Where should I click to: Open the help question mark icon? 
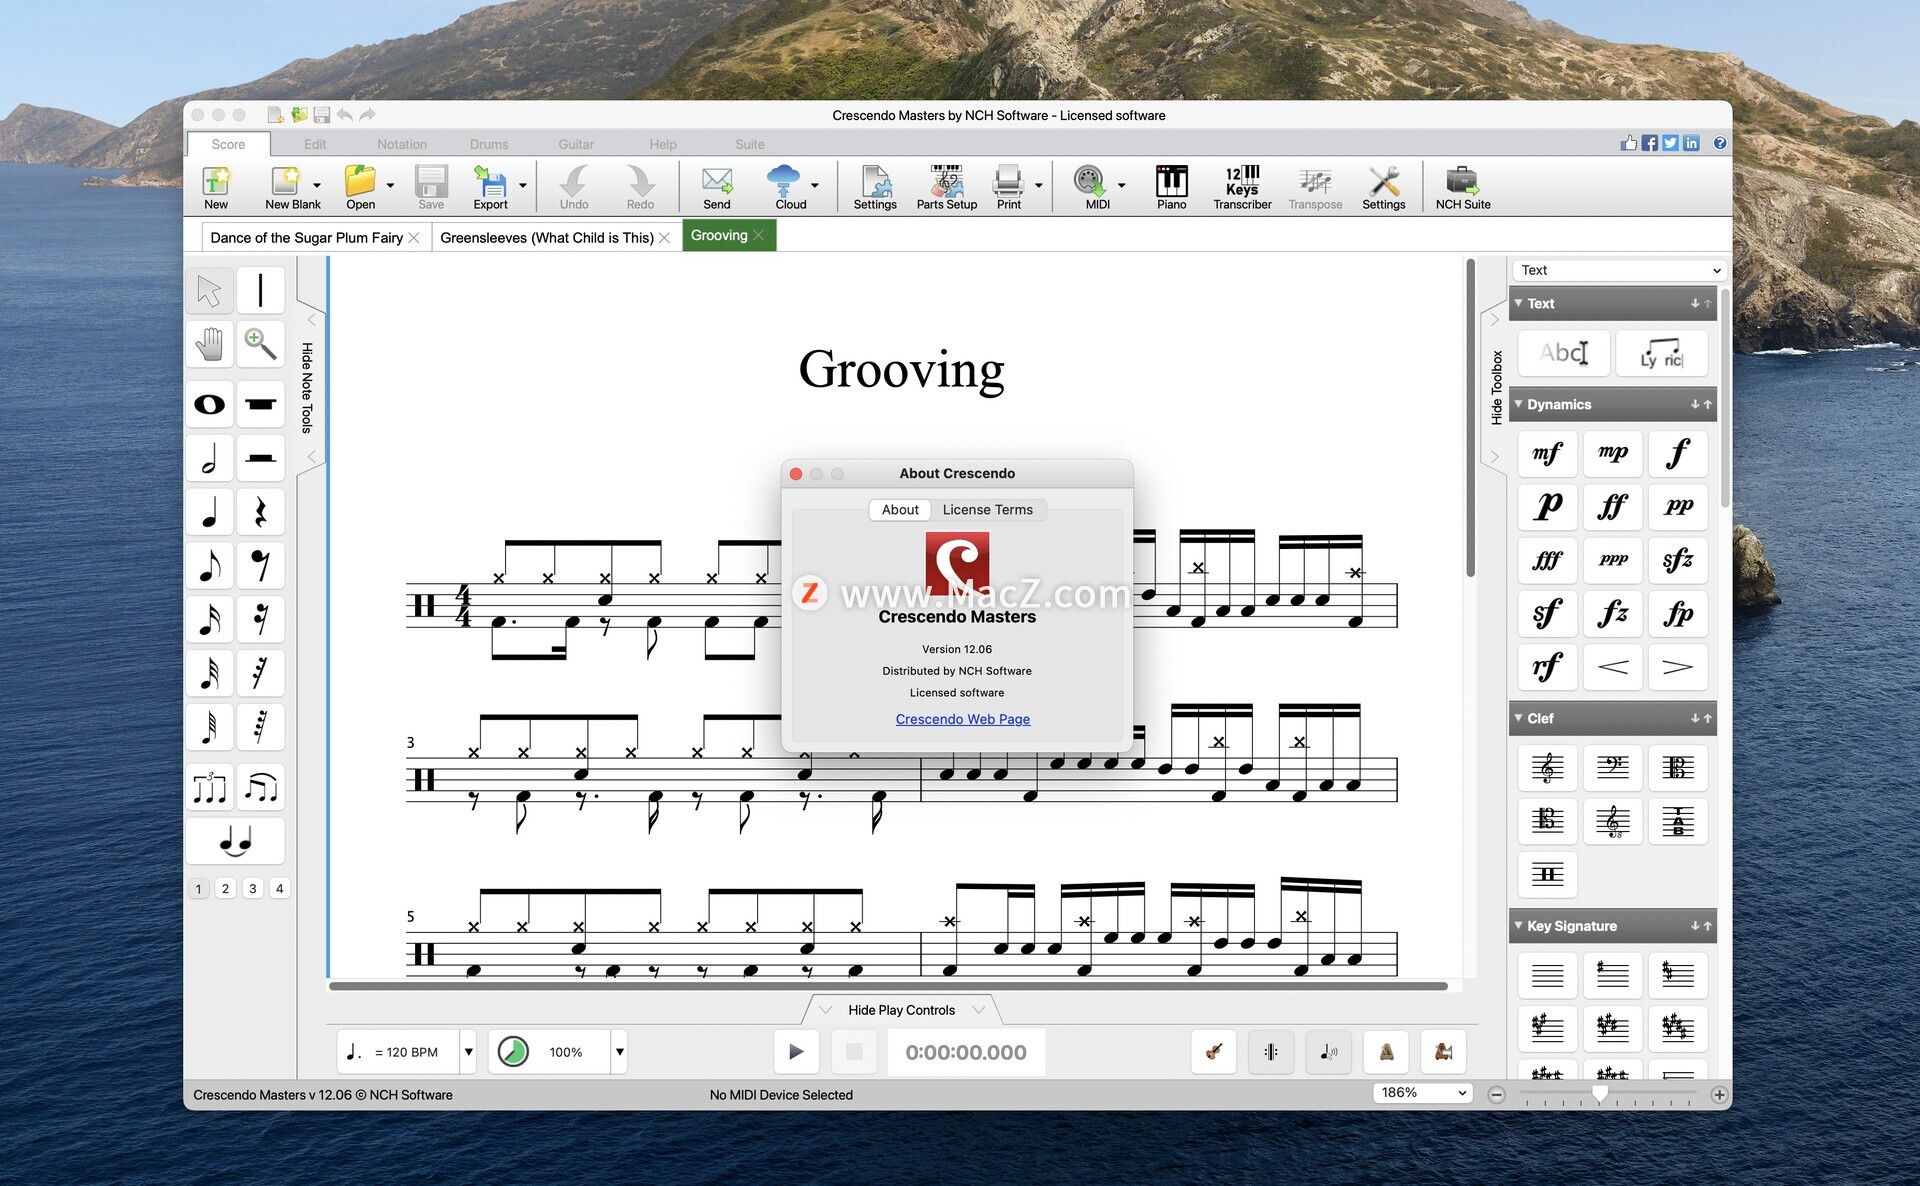click(x=1720, y=143)
